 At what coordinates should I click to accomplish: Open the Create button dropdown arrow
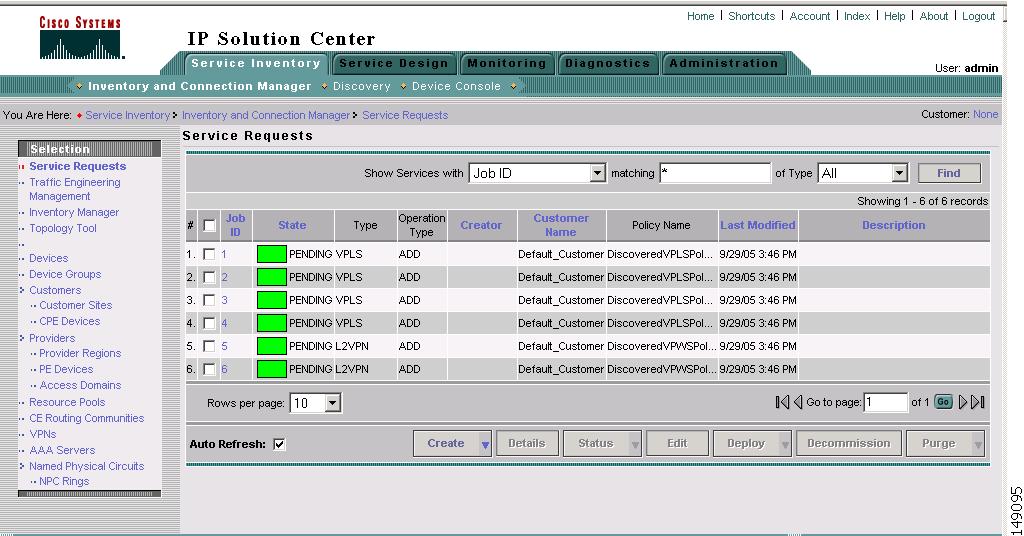tap(485, 444)
